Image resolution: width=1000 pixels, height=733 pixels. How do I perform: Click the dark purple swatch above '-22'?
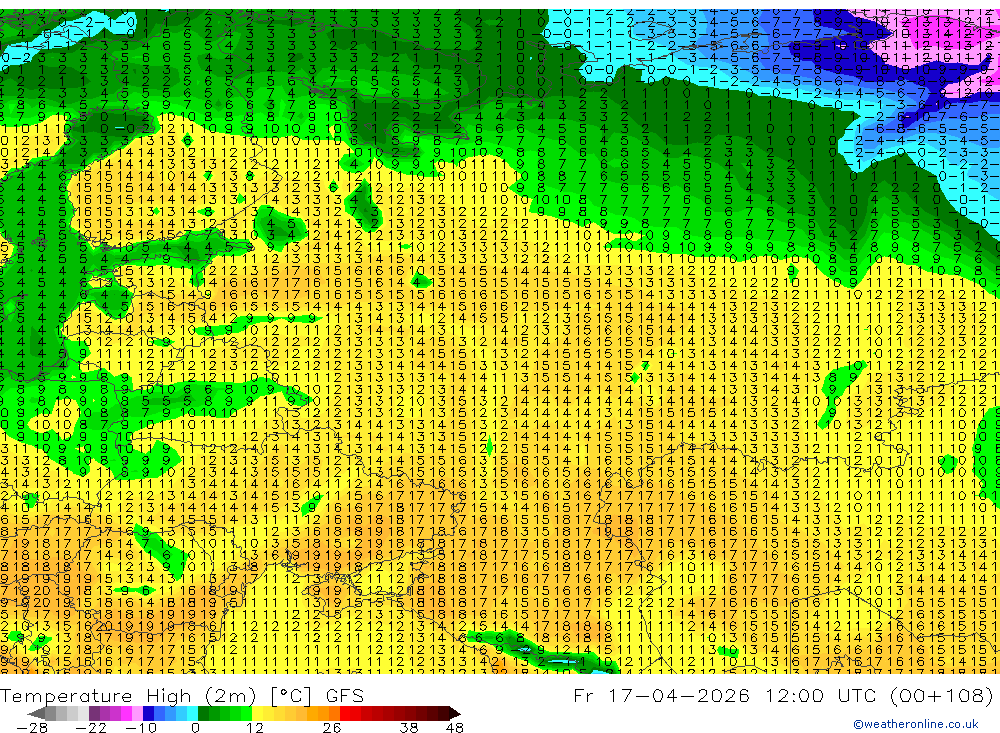(x=94, y=713)
